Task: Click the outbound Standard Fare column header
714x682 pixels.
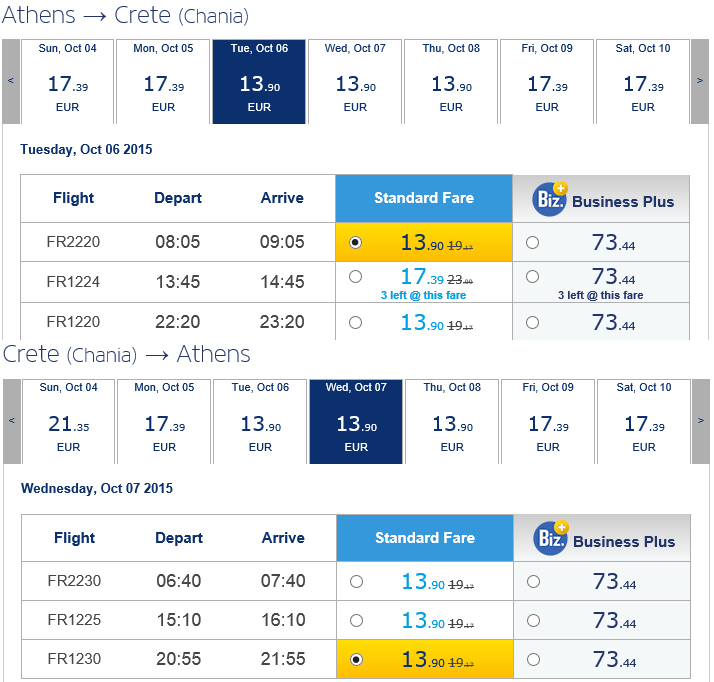Action: [424, 198]
